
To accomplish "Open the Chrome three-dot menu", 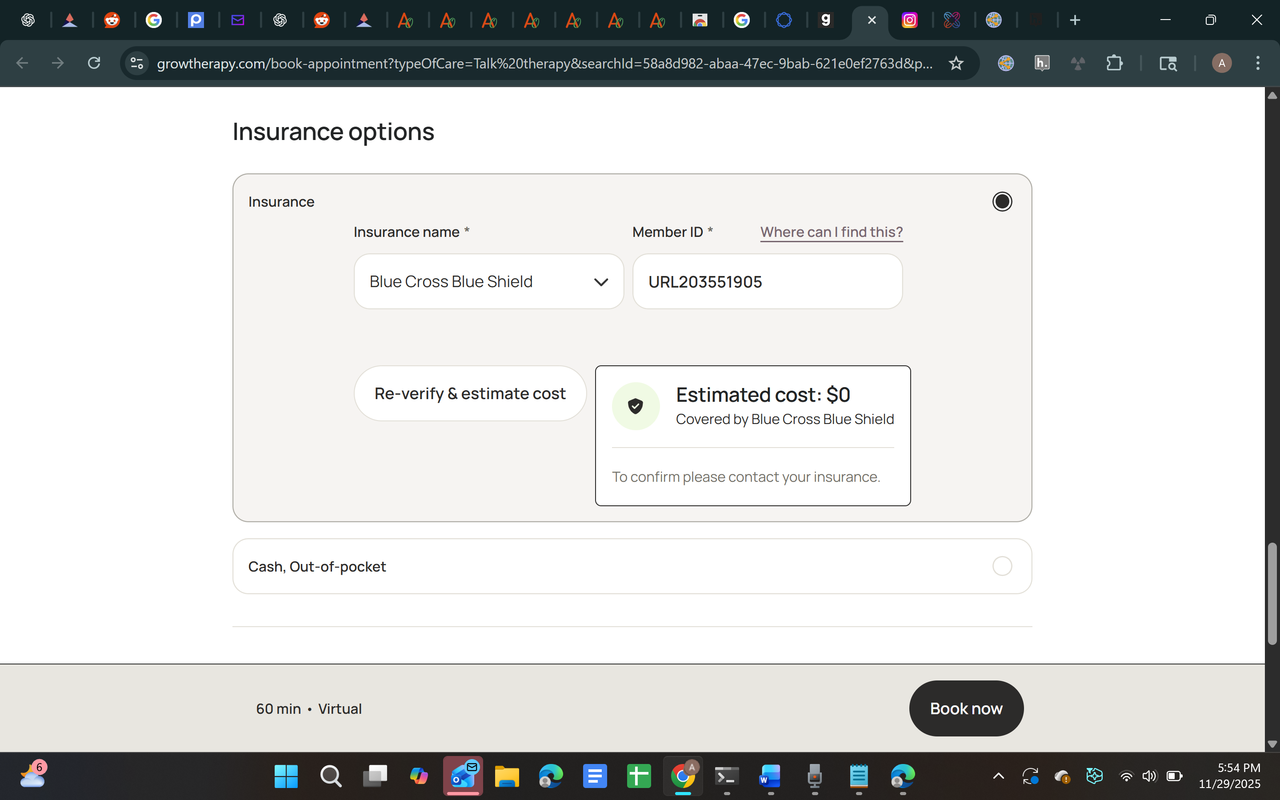I will click(x=1256, y=63).
